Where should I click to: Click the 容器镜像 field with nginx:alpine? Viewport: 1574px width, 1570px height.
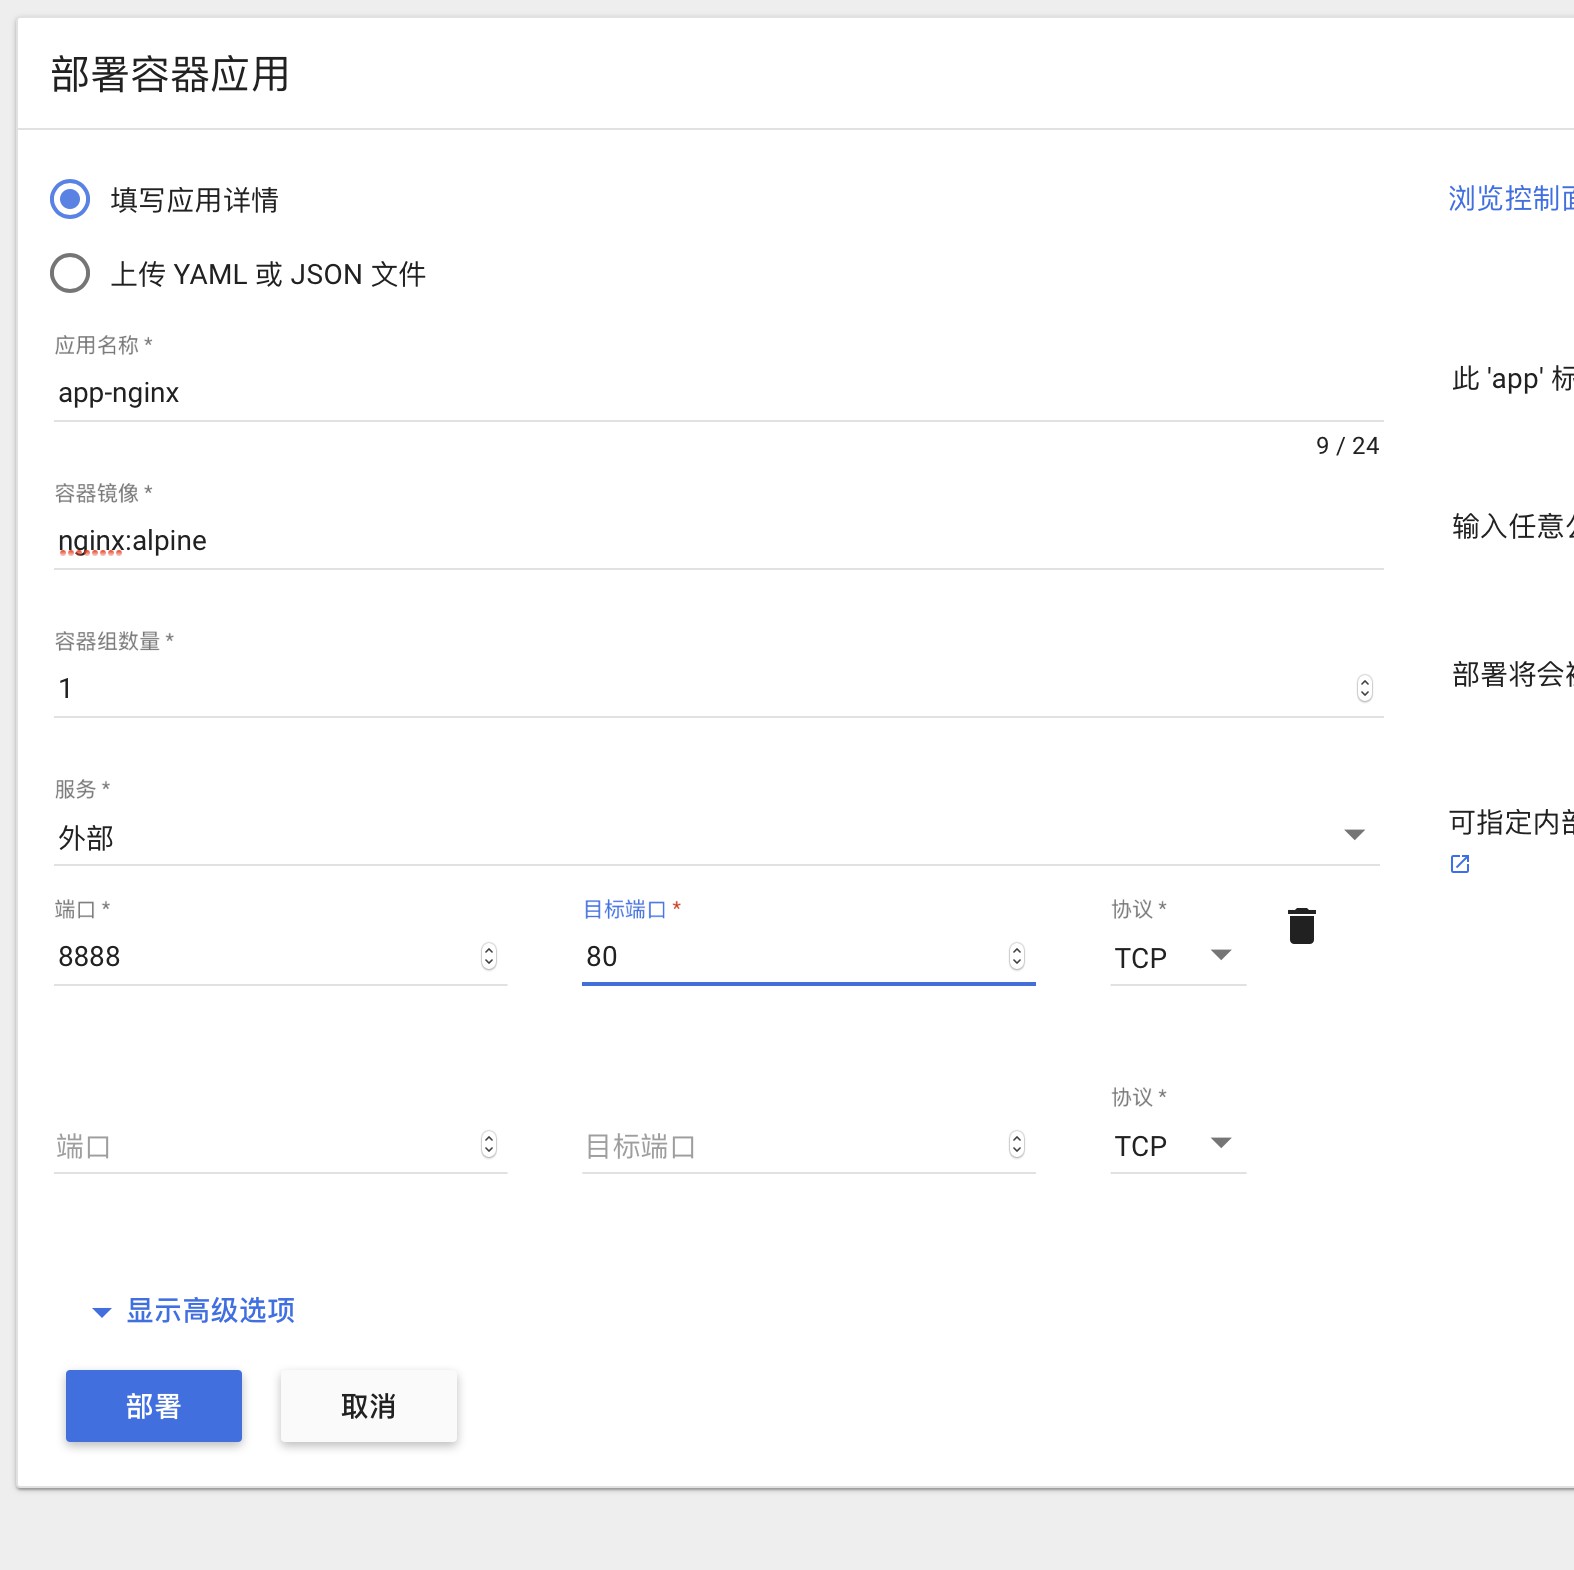[x=719, y=541]
